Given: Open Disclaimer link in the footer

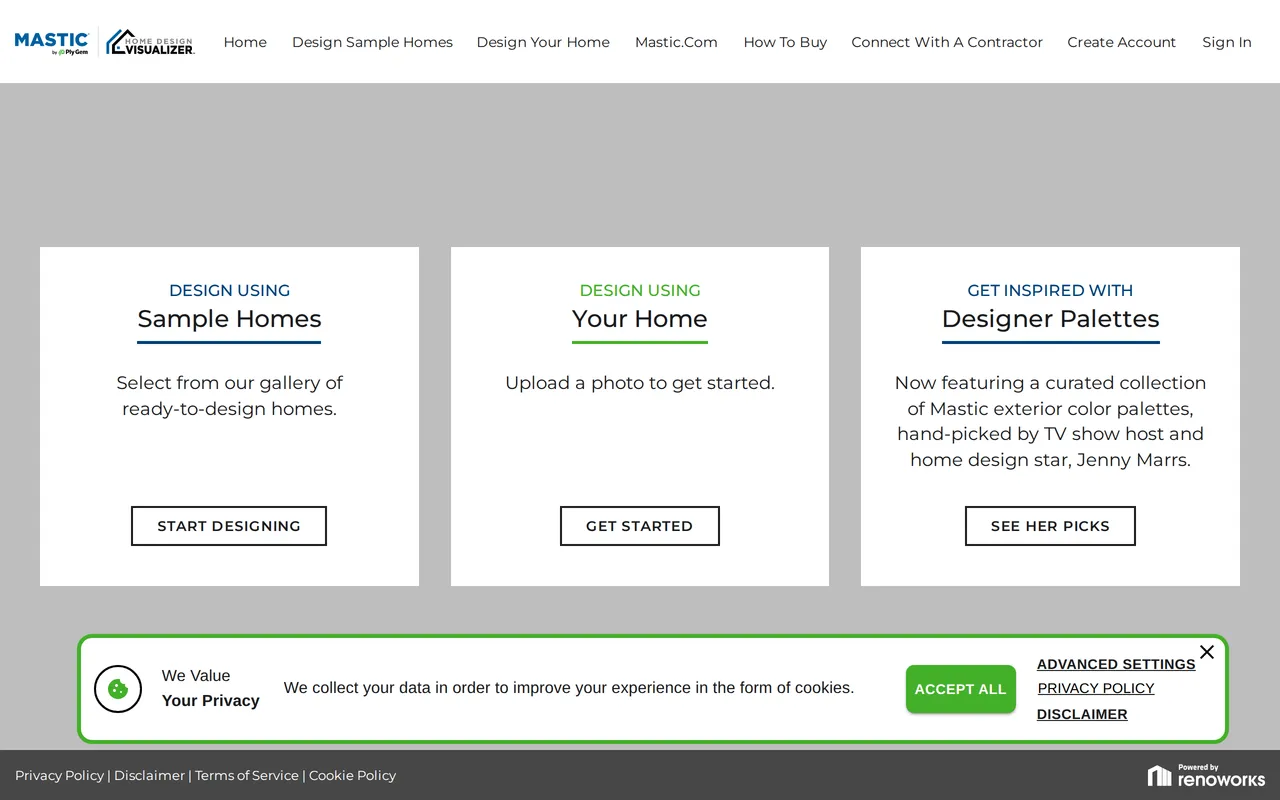Looking at the screenshot, I should pyautogui.click(x=149, y=775).
